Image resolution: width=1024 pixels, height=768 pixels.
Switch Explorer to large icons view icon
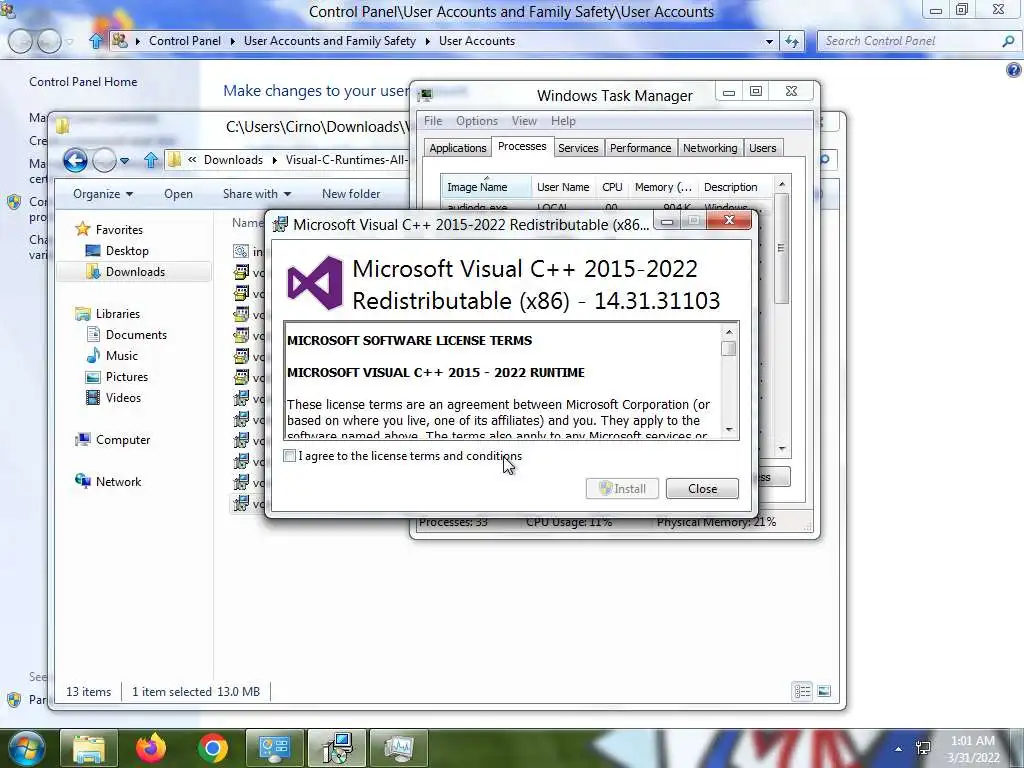click(824, 691)
